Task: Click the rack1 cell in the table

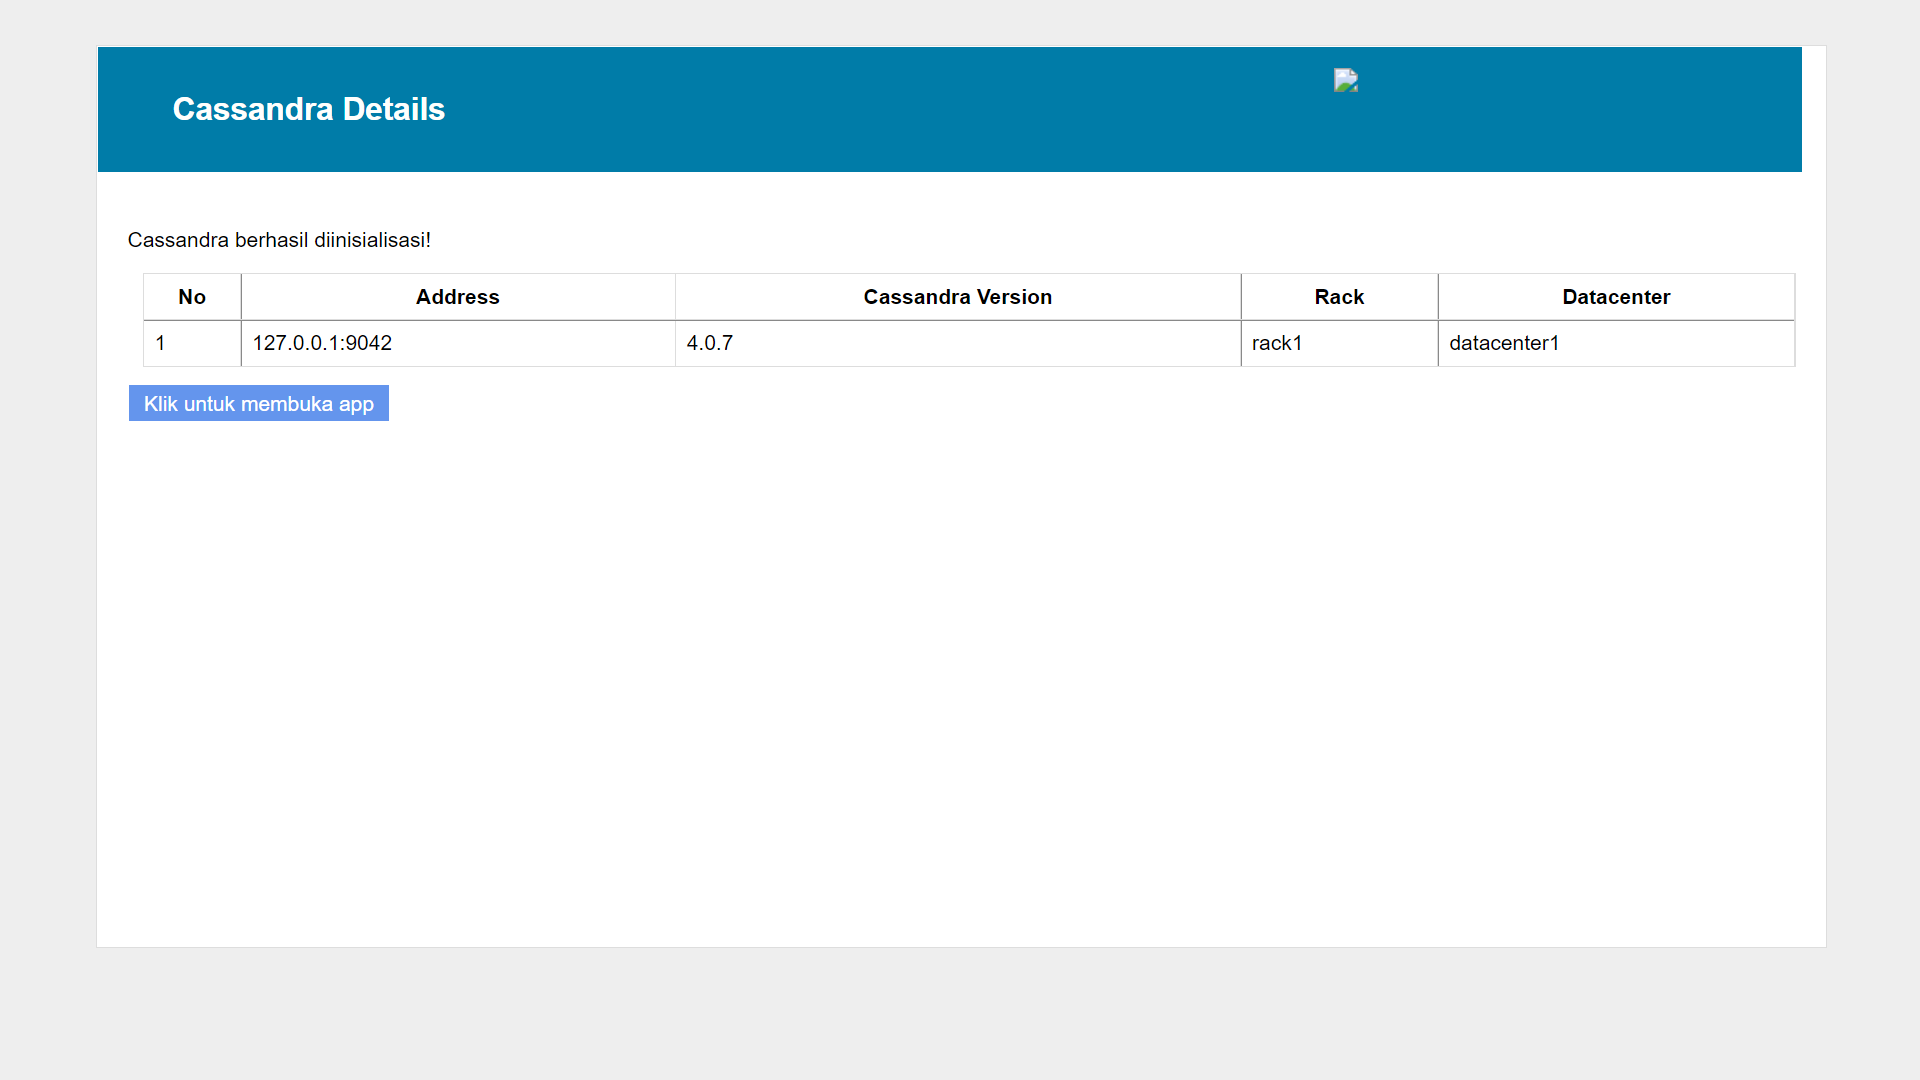Action: [1277, 343]
